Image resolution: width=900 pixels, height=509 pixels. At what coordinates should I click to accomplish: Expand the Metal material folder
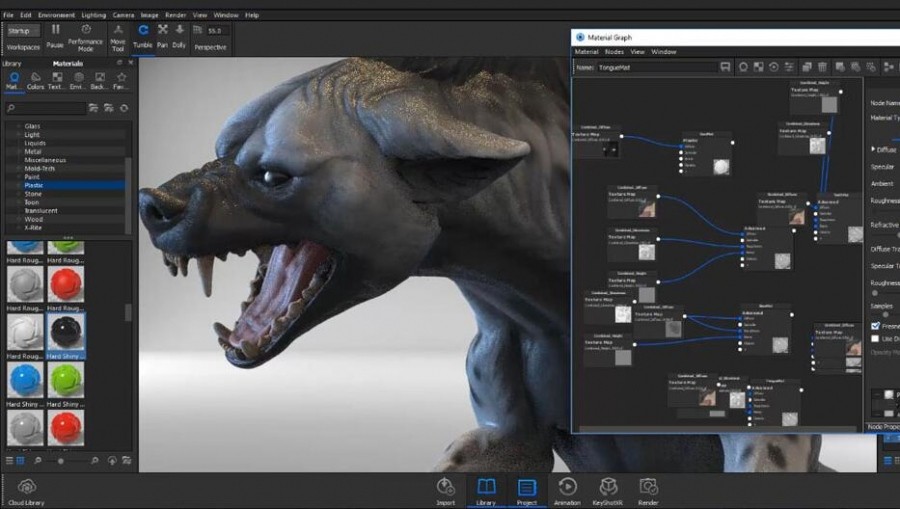point(19,151)
